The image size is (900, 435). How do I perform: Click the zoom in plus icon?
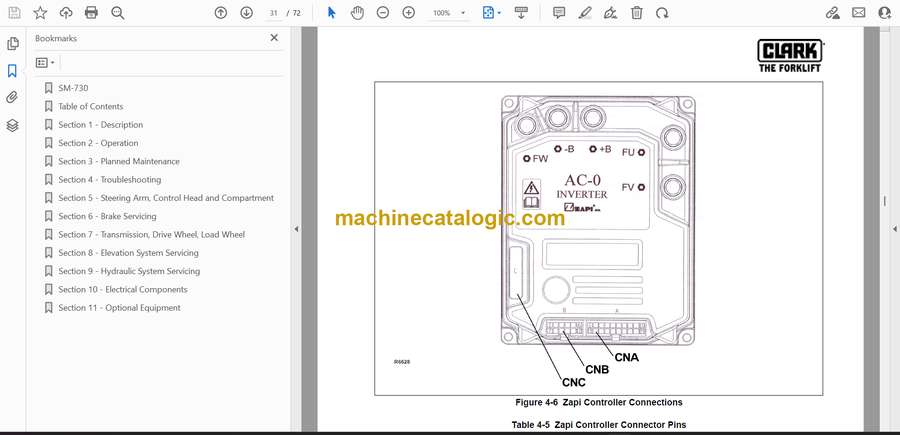coord(408,13)
